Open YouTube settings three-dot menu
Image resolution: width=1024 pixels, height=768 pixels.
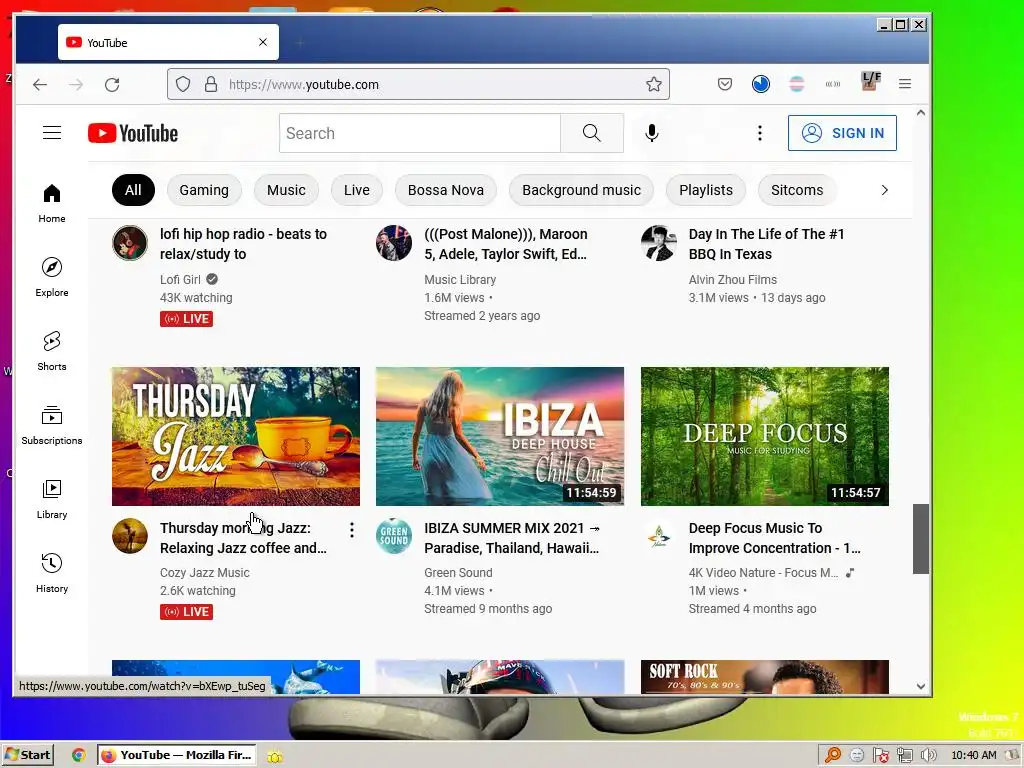[760, 133]
